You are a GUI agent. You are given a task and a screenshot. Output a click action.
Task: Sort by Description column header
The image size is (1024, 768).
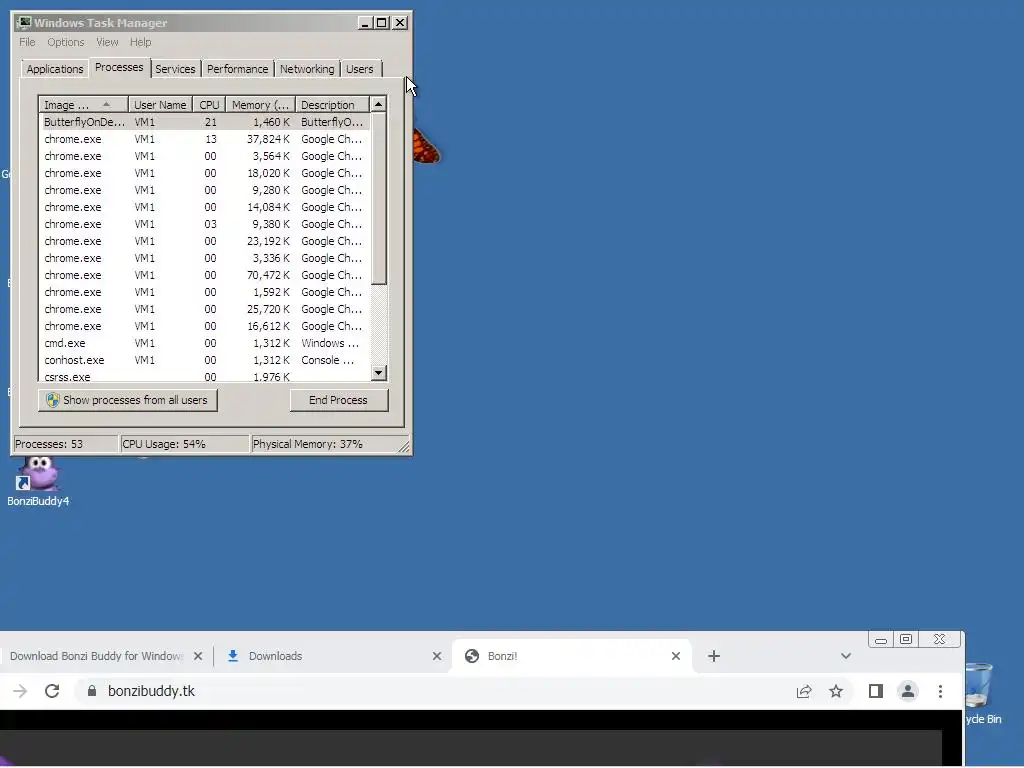pyautogui.click(x=332, y=104)
